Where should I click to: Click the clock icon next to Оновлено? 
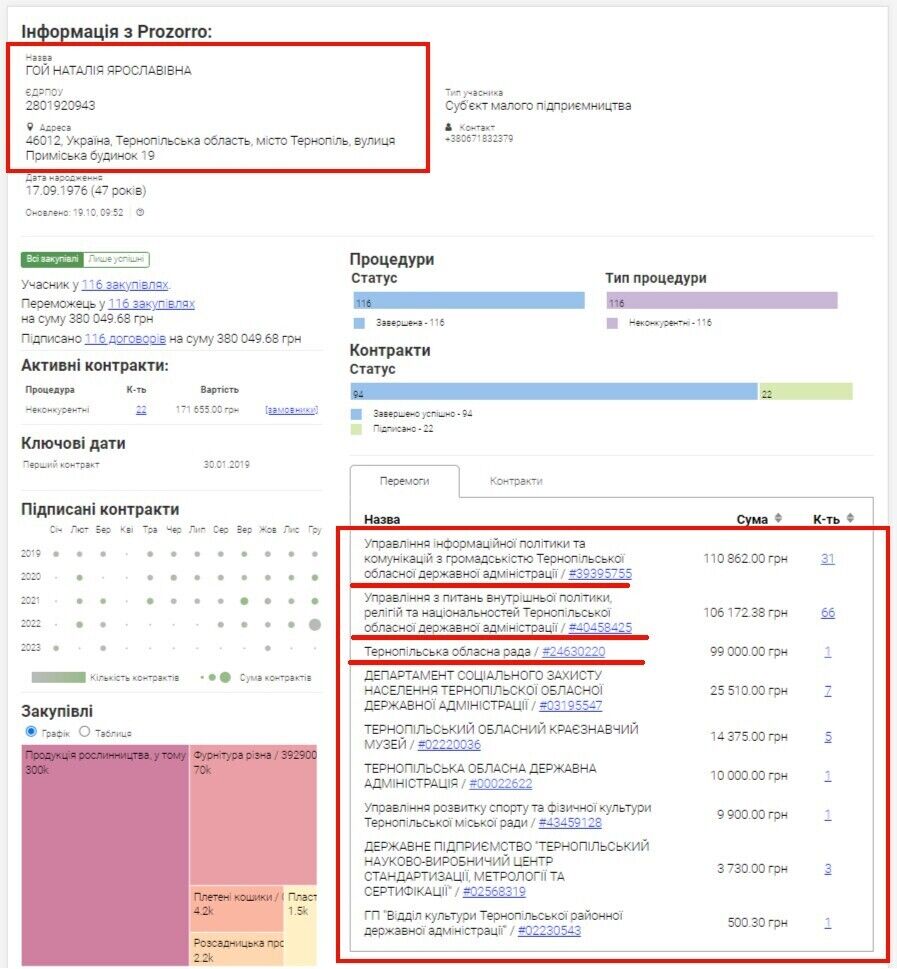140,212
